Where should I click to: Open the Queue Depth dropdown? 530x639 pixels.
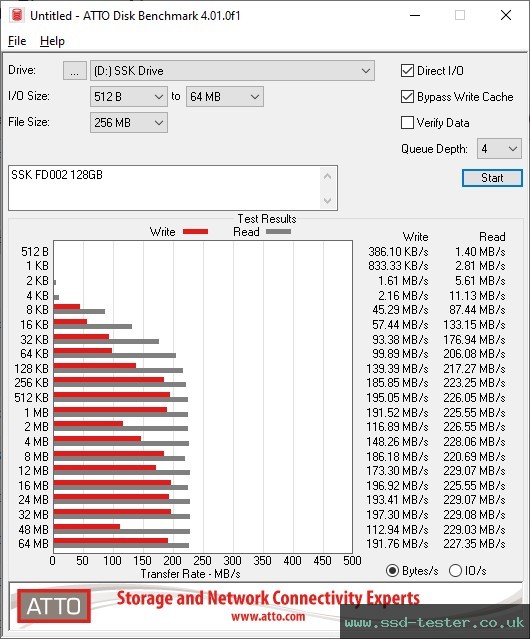(499, 149)
